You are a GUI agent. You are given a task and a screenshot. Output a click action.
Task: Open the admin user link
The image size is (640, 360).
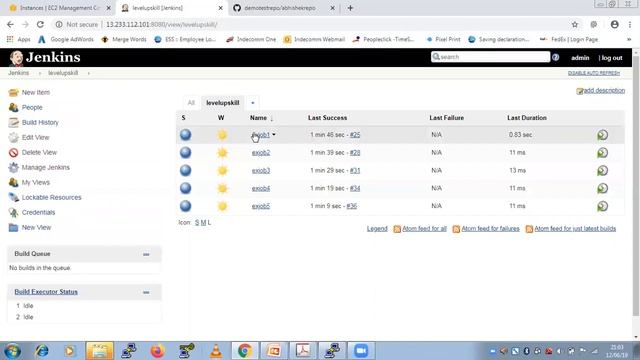click(x=580, y=58)
